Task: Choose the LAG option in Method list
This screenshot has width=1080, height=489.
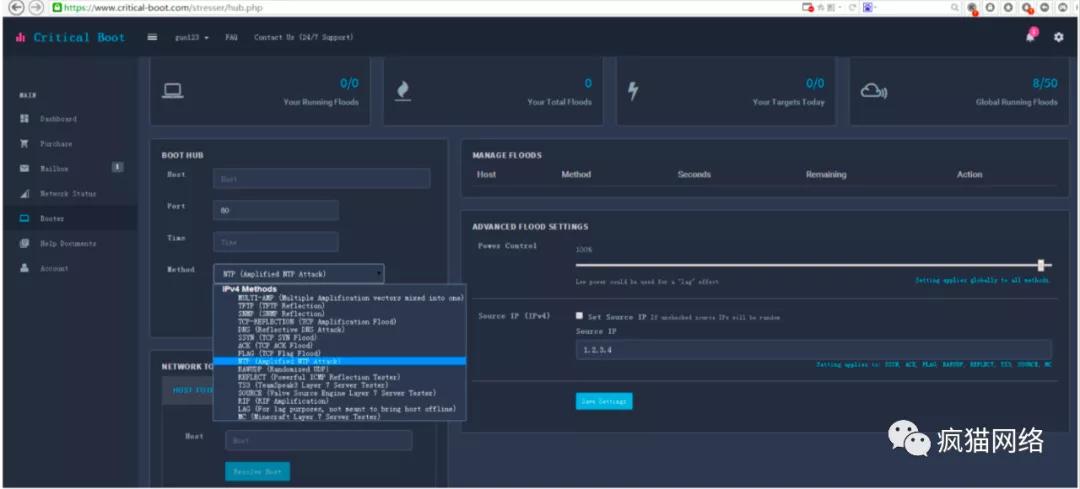Action: (x=346, y=409)
